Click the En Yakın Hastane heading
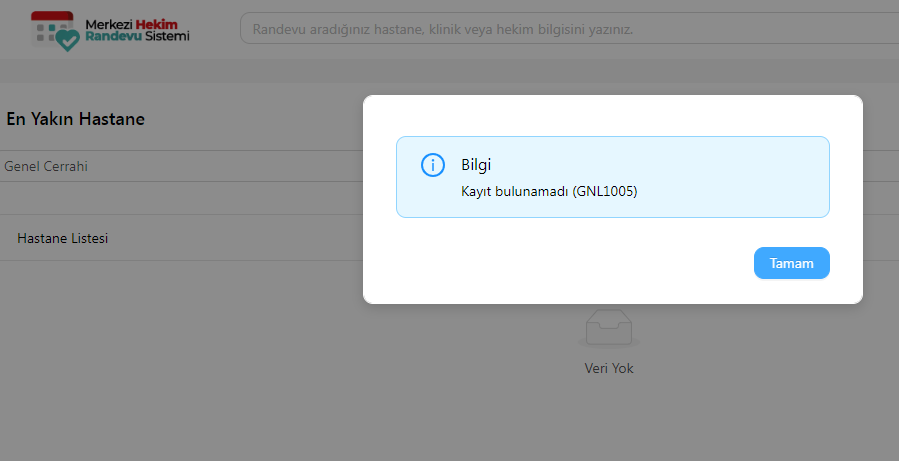 click(76, 119)
